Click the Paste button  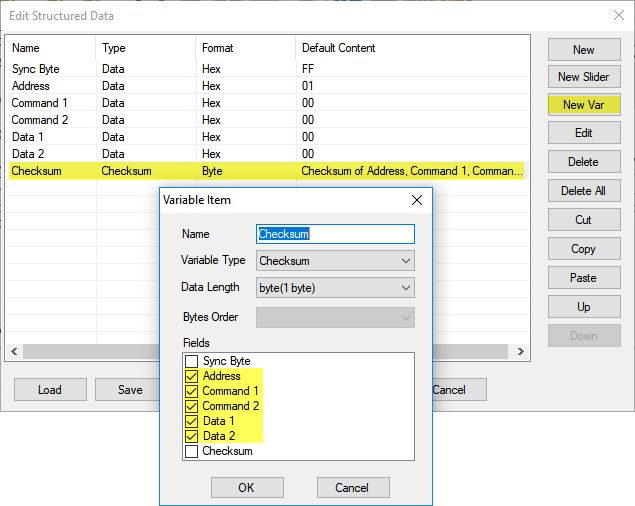click(x=584, y=278)
